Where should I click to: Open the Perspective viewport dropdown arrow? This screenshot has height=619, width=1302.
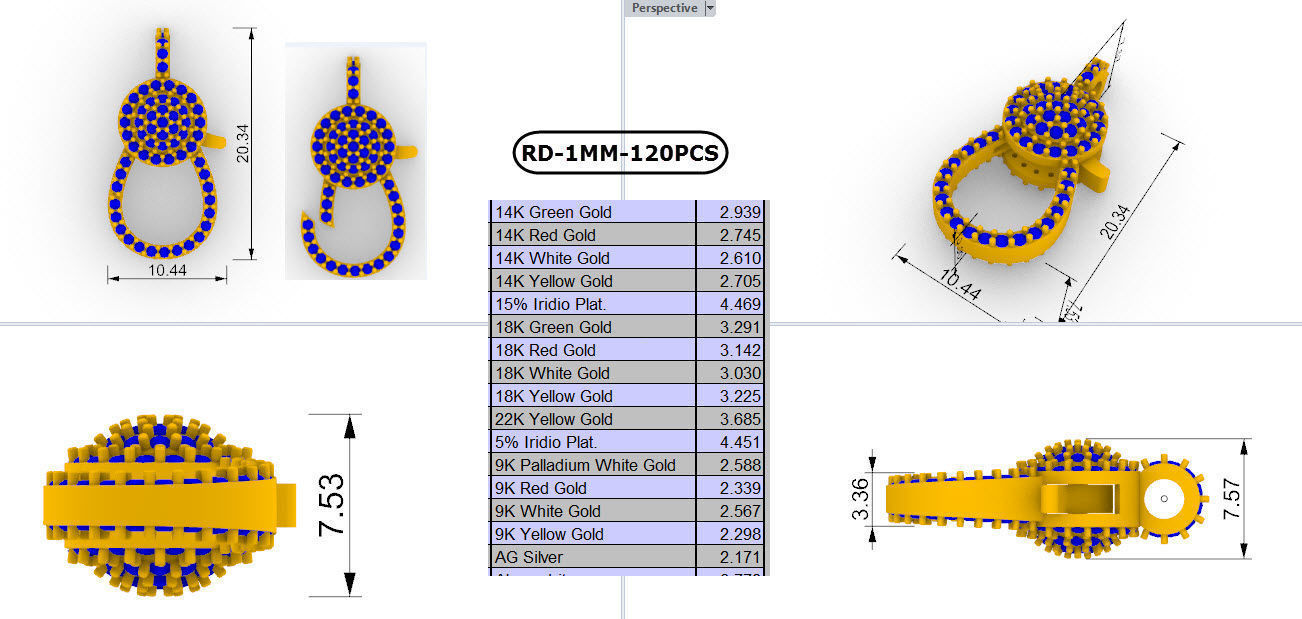[x=710, y=8]
